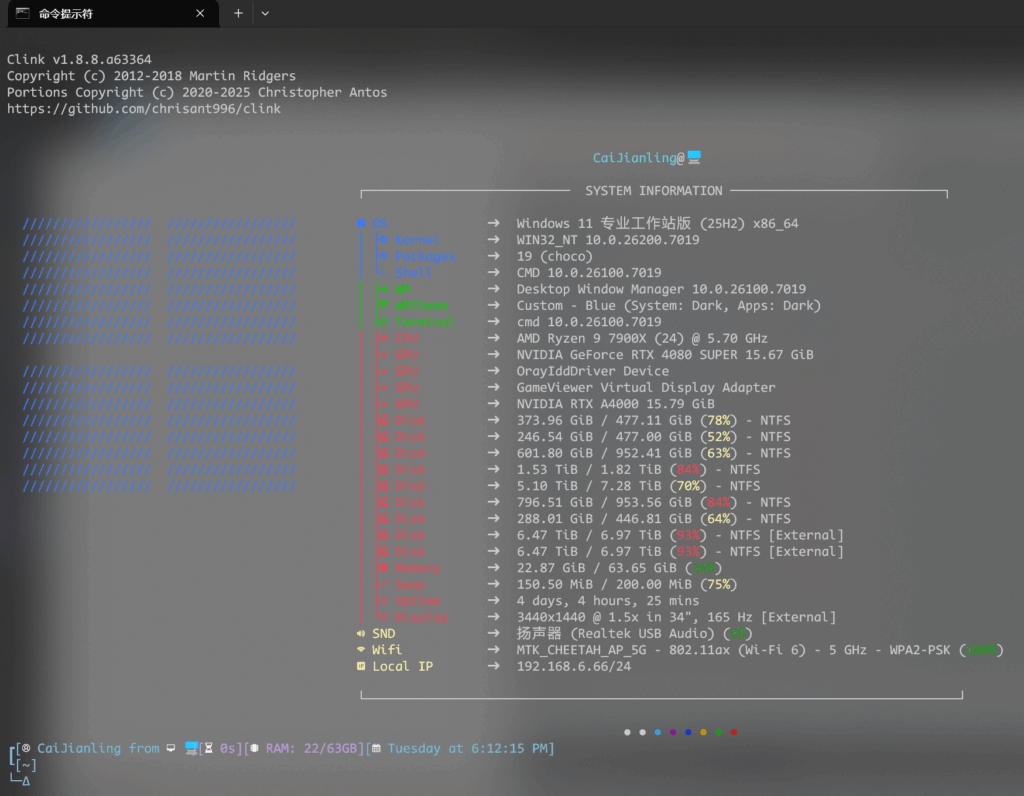
Task: Click the hourglass icon before 0s in prompt
Action: [209, 748]
